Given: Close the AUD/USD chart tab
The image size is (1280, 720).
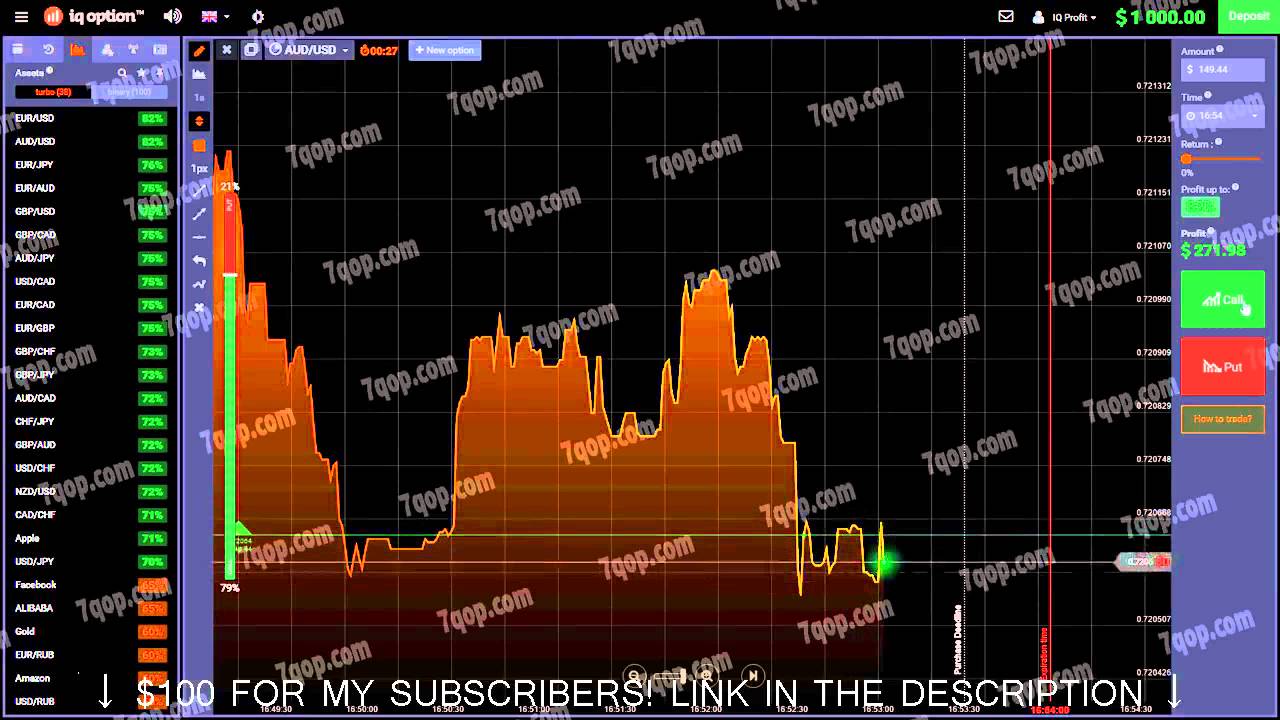Looking at the screenshot, I should (227, 50).
